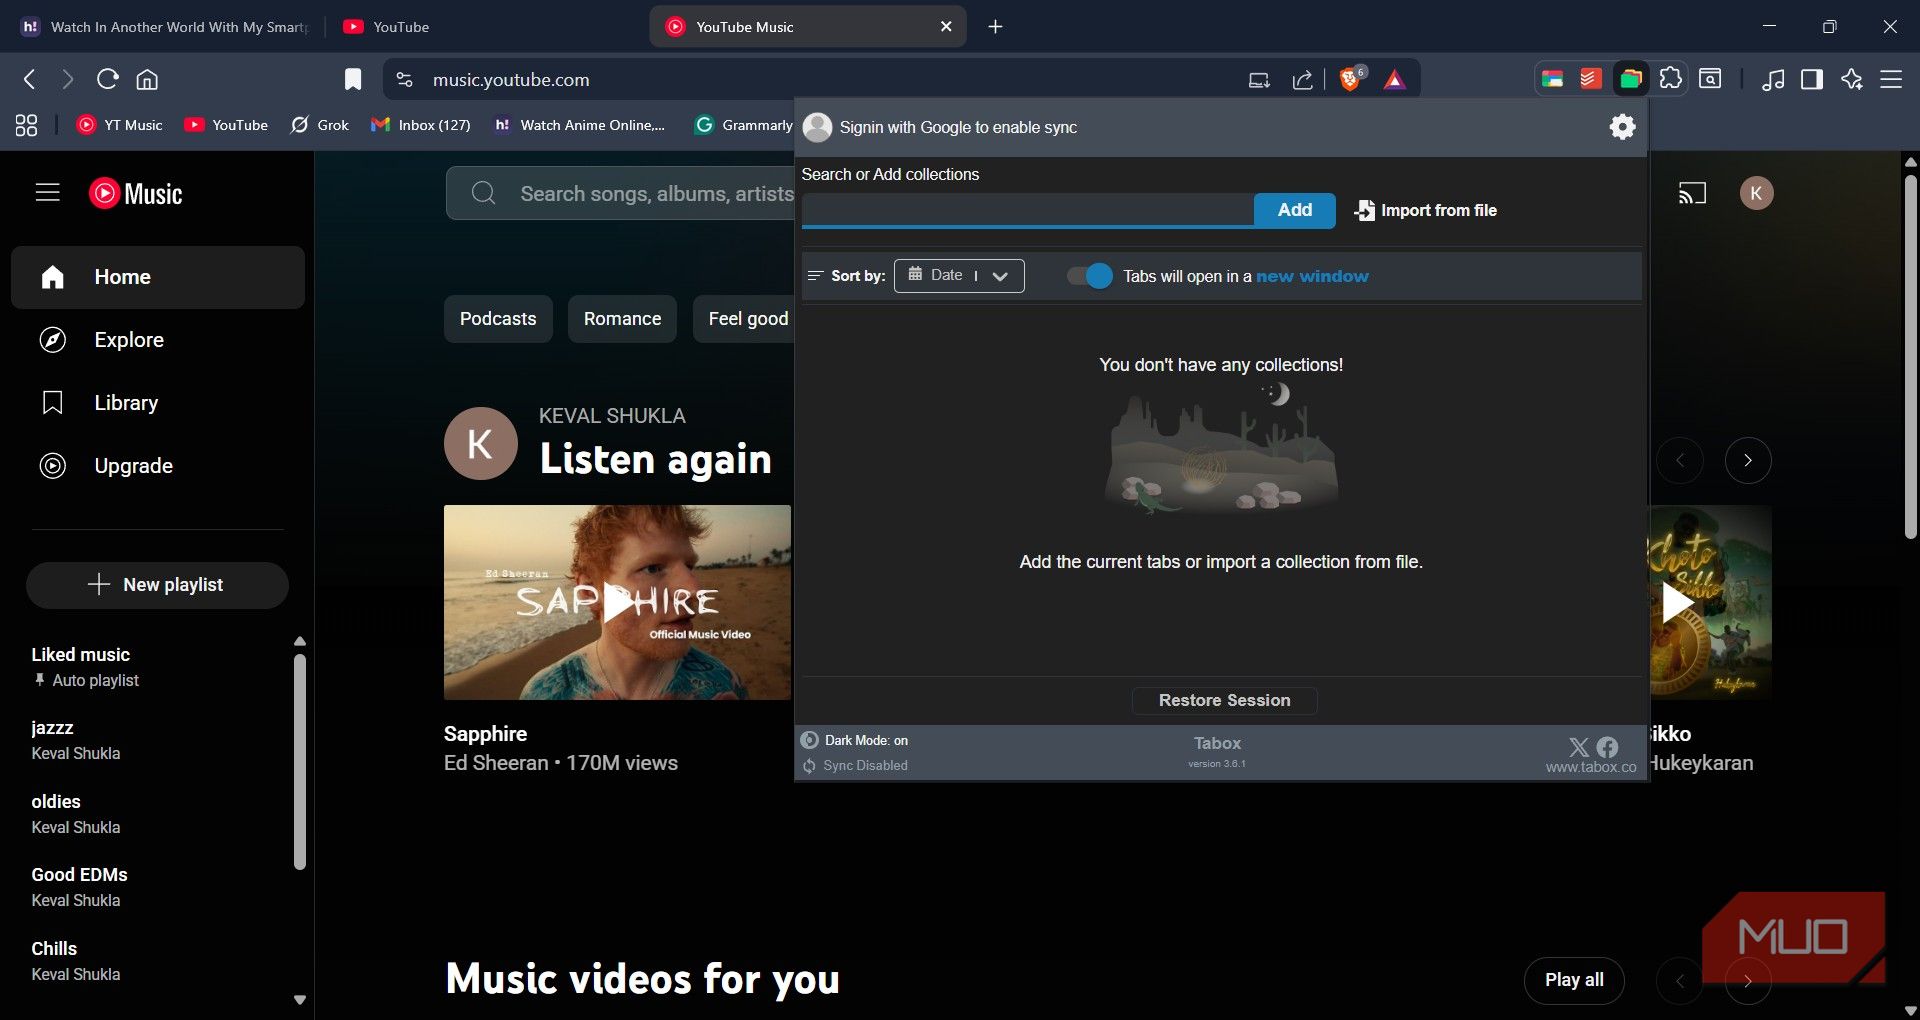Open the Brave Leo AI sparkle icon
Viewport: 1920px width, 1020px height.
point(1851,79)
